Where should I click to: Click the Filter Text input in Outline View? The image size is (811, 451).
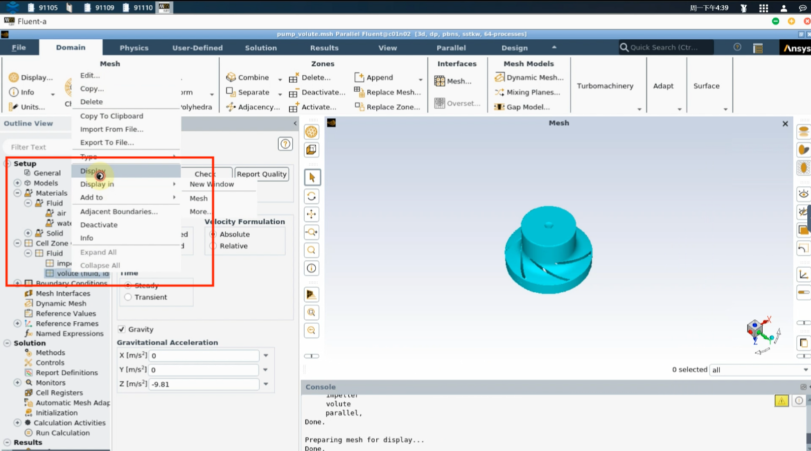[x=39, y=147]
